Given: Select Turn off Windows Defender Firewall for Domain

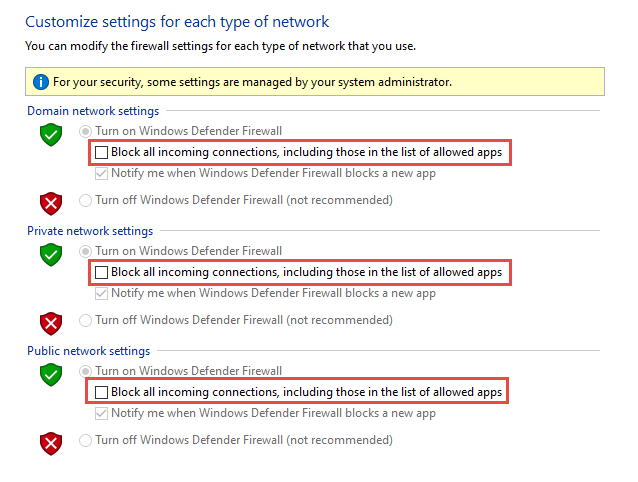Looking at the screenshot, I should tap(85, 200).
